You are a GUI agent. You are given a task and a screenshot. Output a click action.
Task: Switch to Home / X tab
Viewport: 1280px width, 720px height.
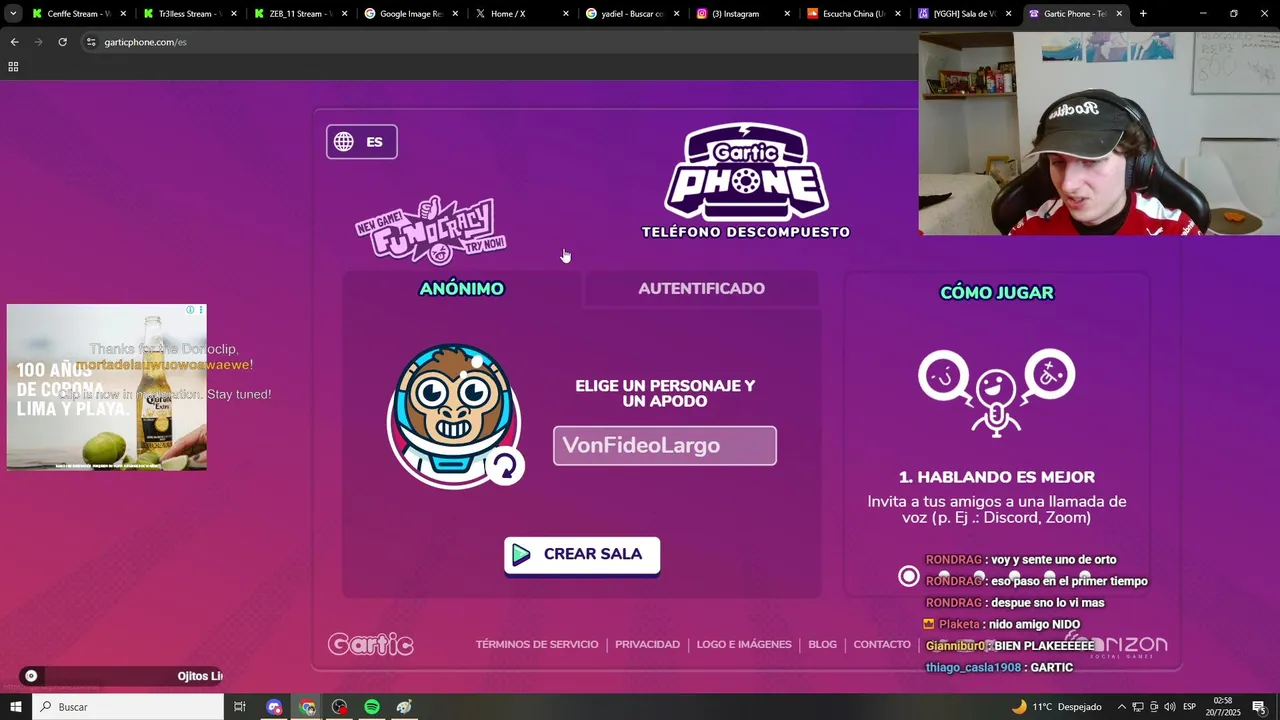click(522, 14)
